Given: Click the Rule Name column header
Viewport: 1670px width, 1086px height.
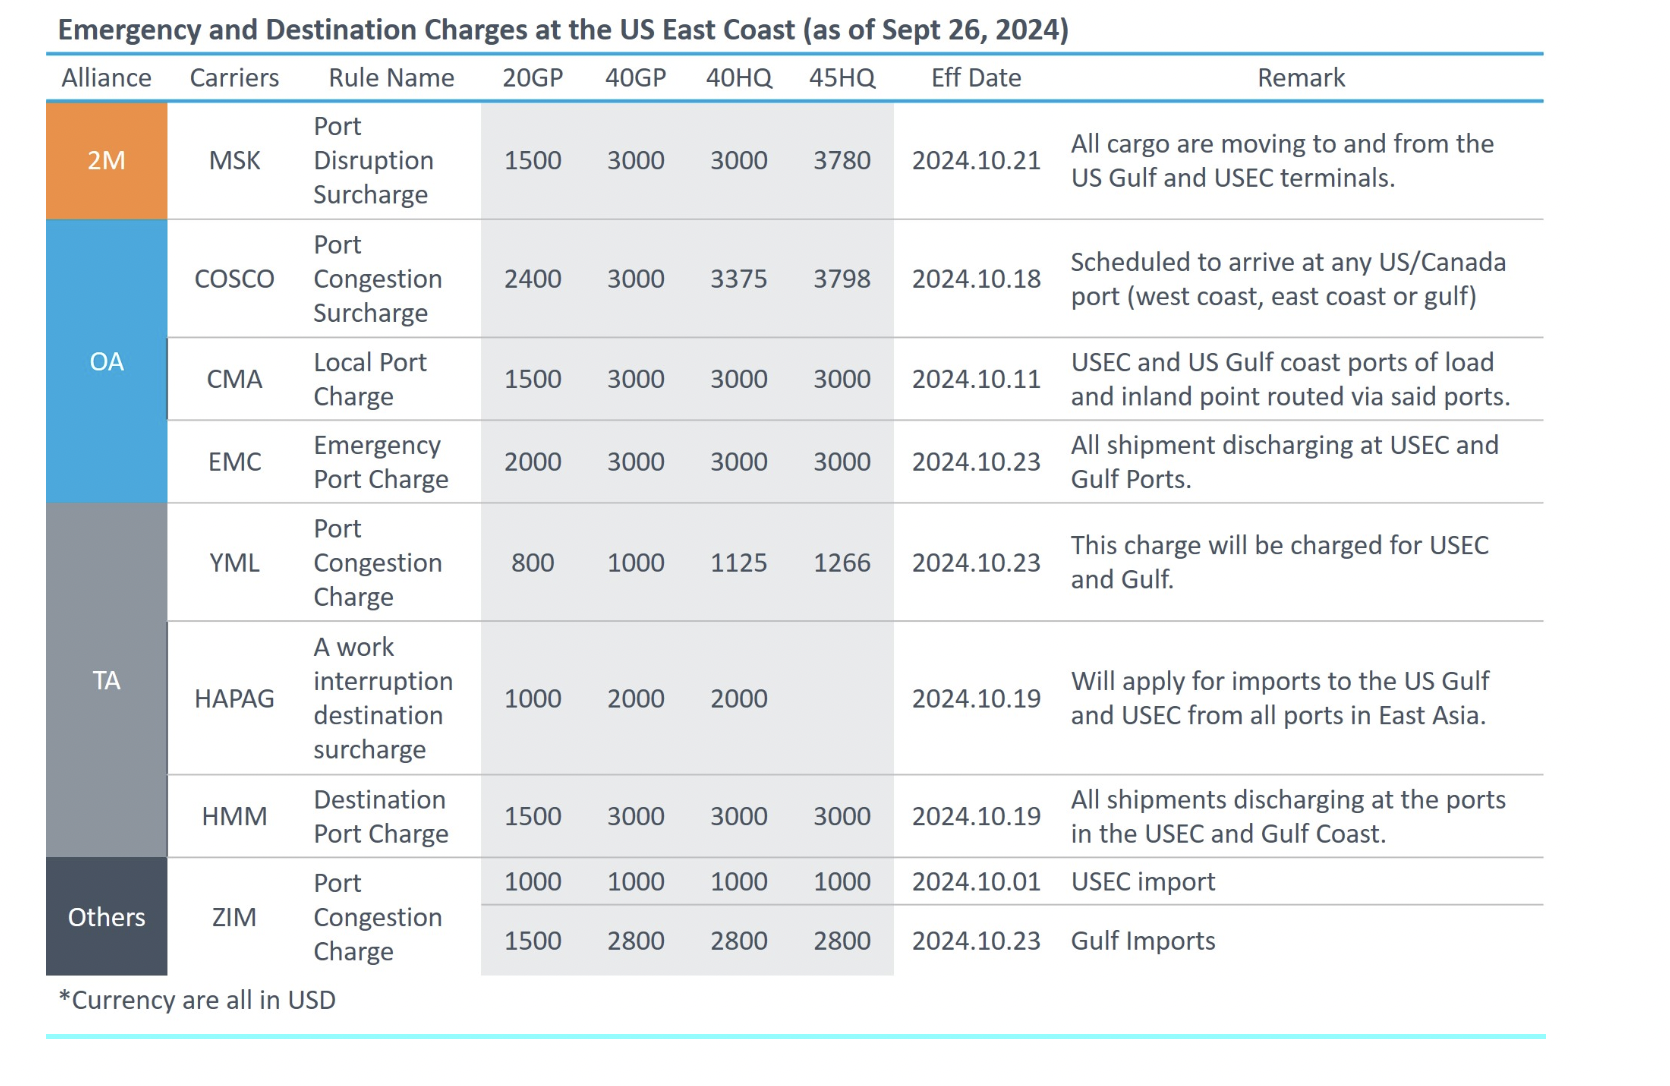Looking at the screenshot, I should click(x=391, y=78).
